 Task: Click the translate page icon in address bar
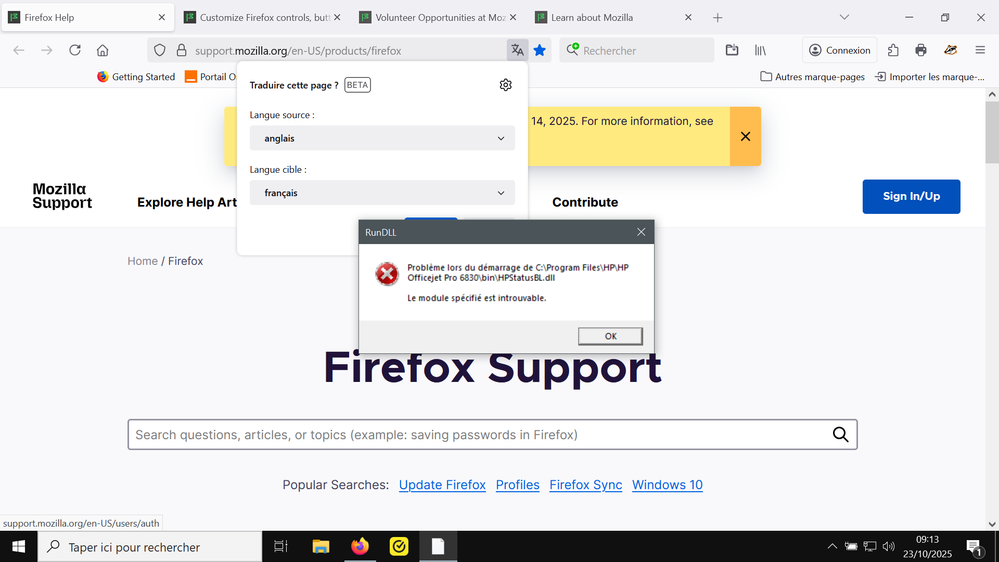[517, 50]
